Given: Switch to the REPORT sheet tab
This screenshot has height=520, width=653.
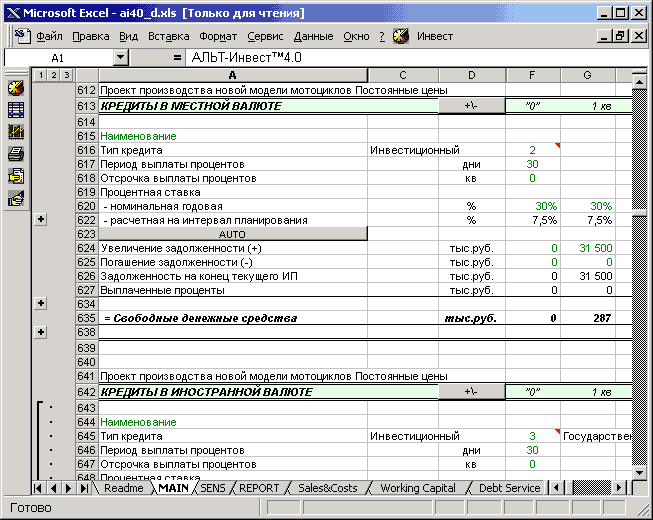Looking at the screenshot, I should coord(259,488).
